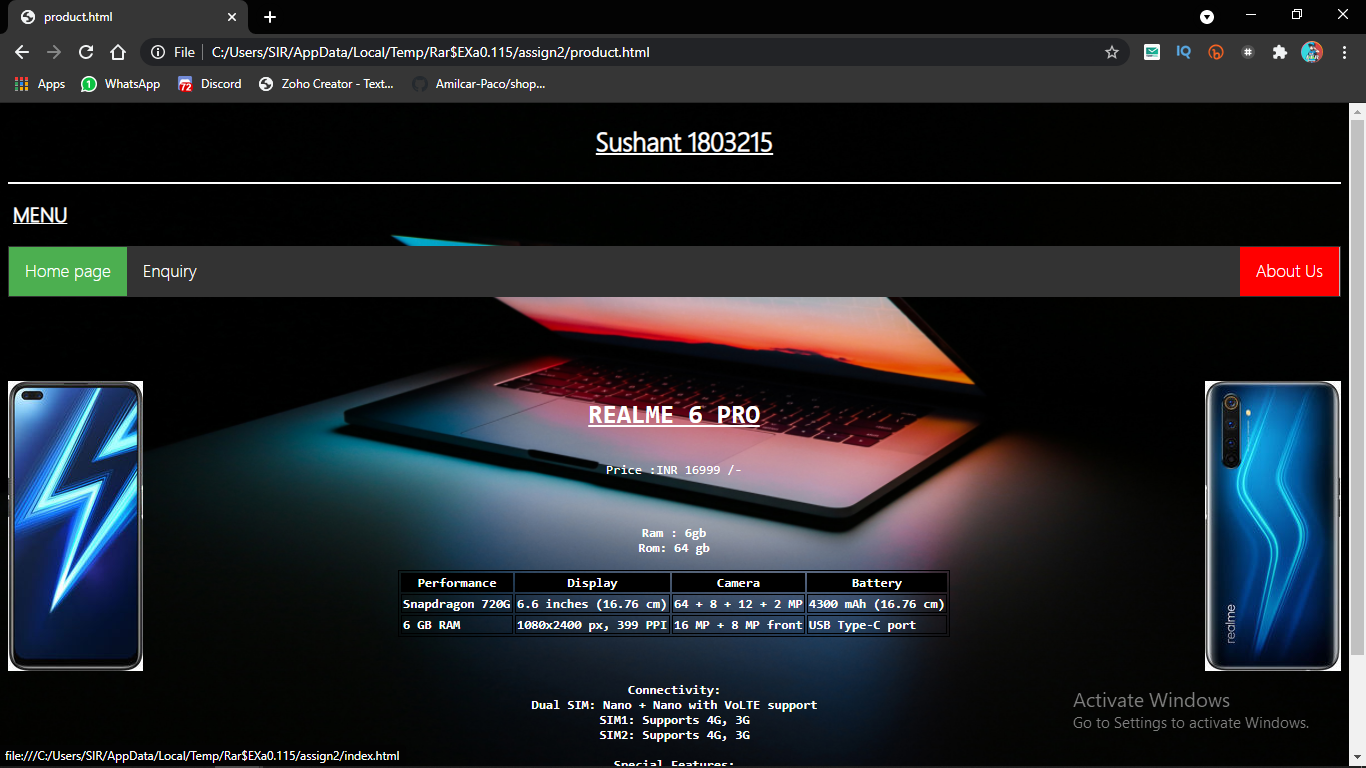The height and width of the screenshot is (768, 1366).
Task: Restore down the Chrome window
Action: pos(1297,15)
